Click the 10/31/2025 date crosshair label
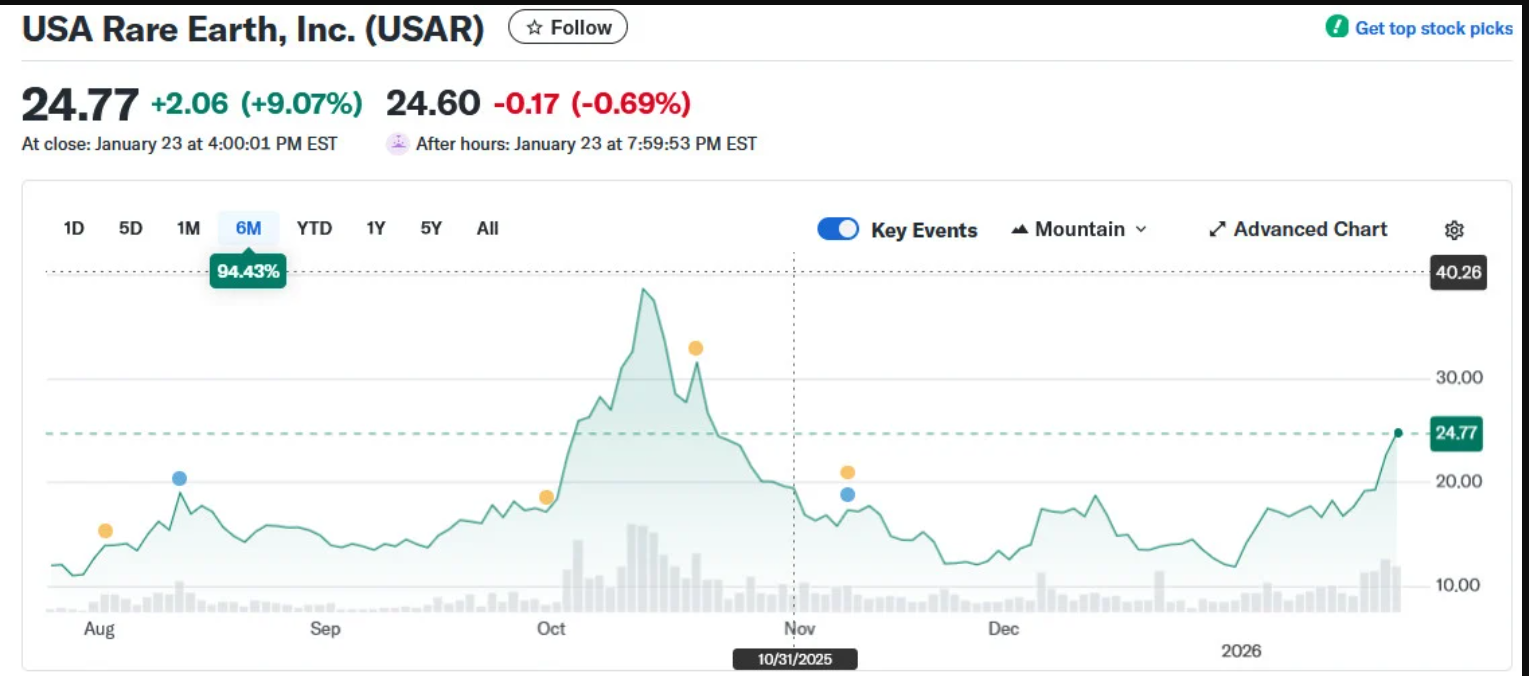 tap(795, 660)
